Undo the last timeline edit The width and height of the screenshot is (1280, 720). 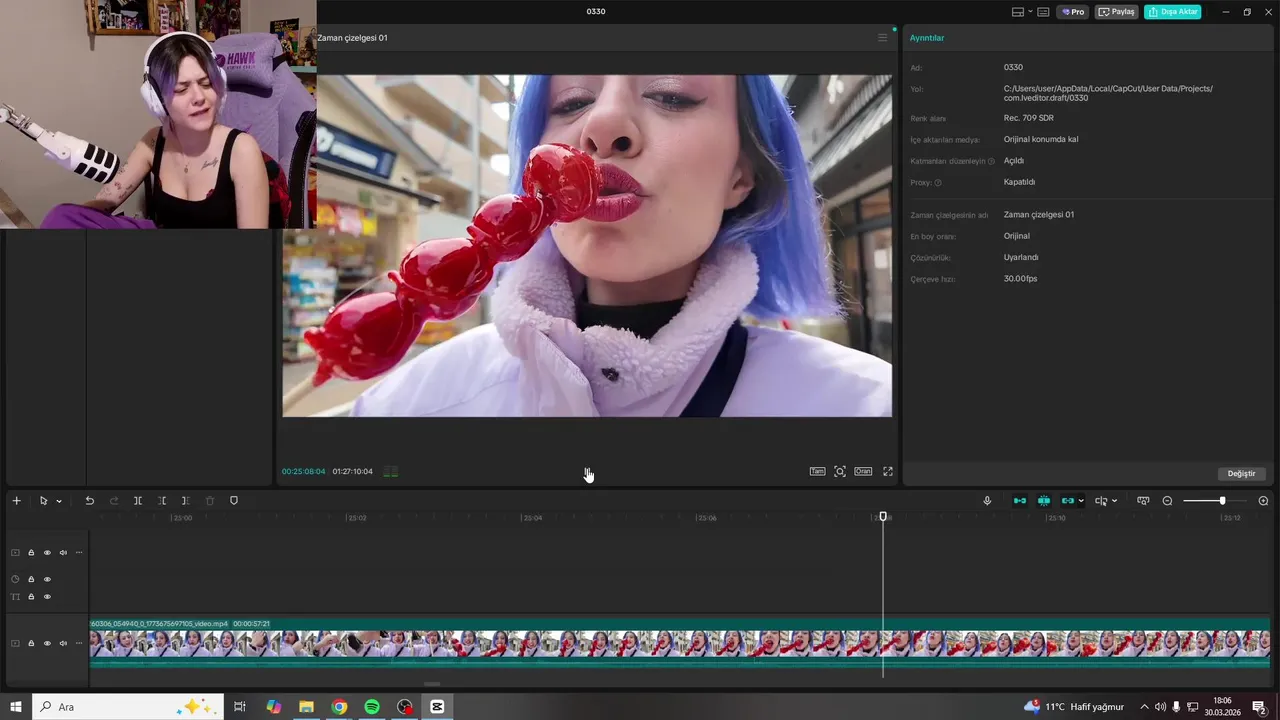(89, 501)
